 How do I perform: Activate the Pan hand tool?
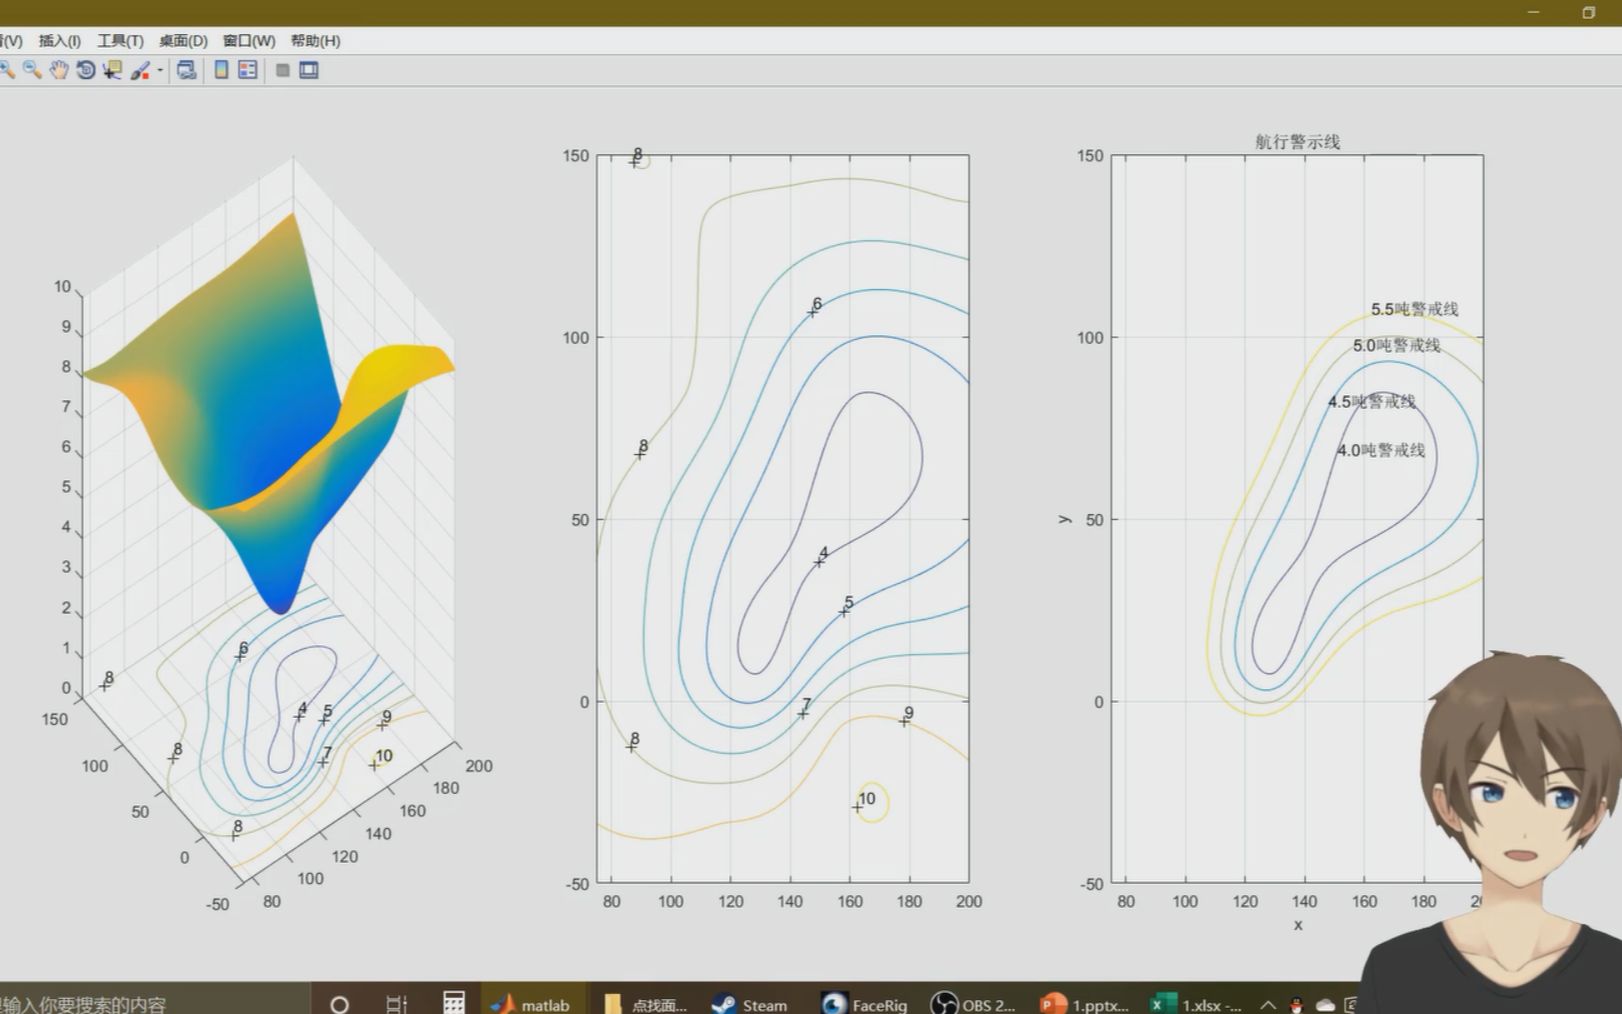tap(59, 70)
